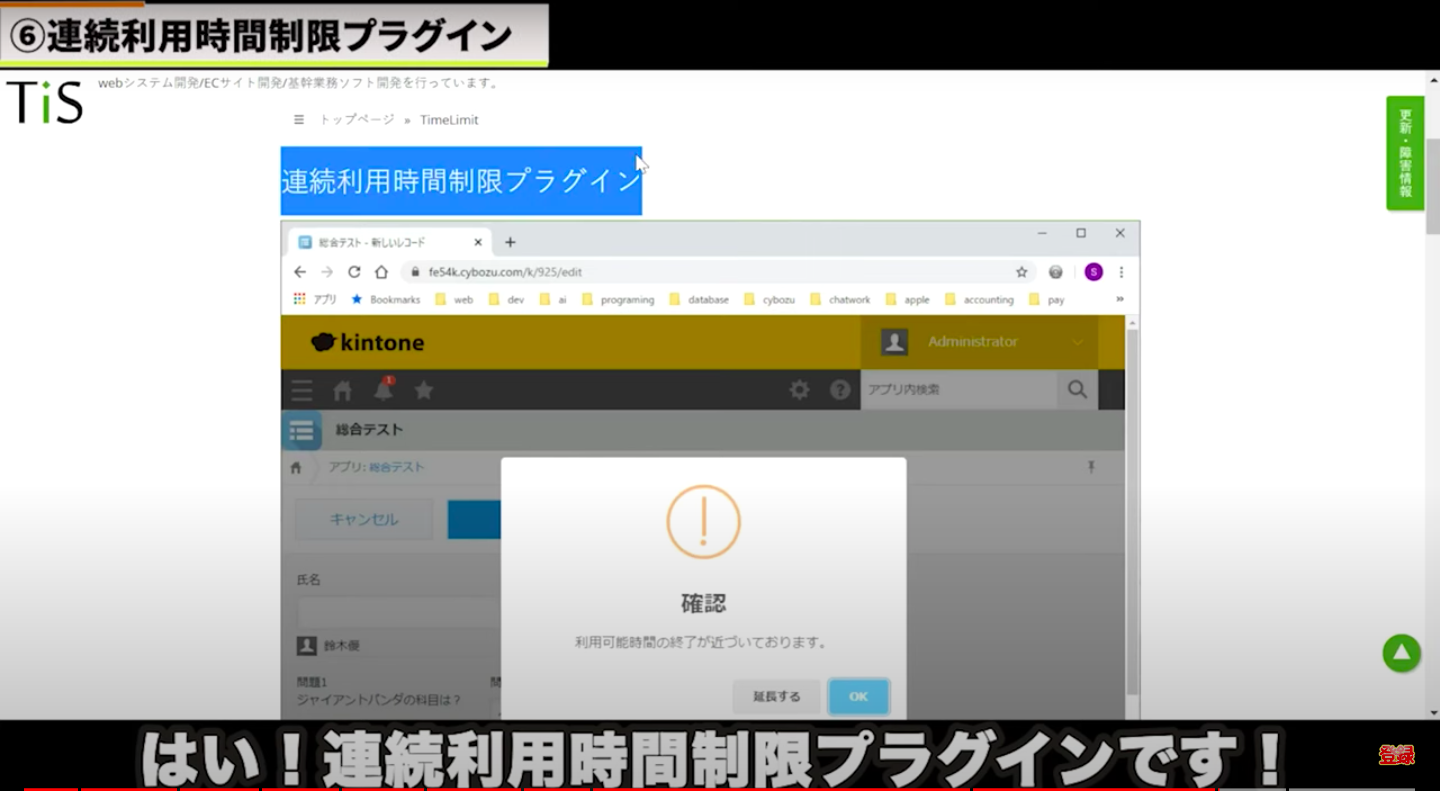Click the magnifier search icon in kintone

(x=1077, y=390)
